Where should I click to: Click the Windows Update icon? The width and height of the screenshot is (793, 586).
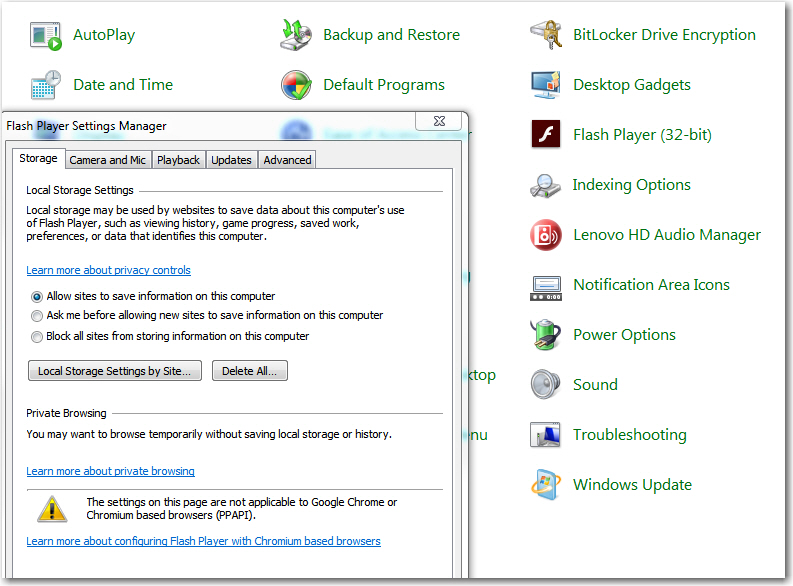click(x=546, y=485)
